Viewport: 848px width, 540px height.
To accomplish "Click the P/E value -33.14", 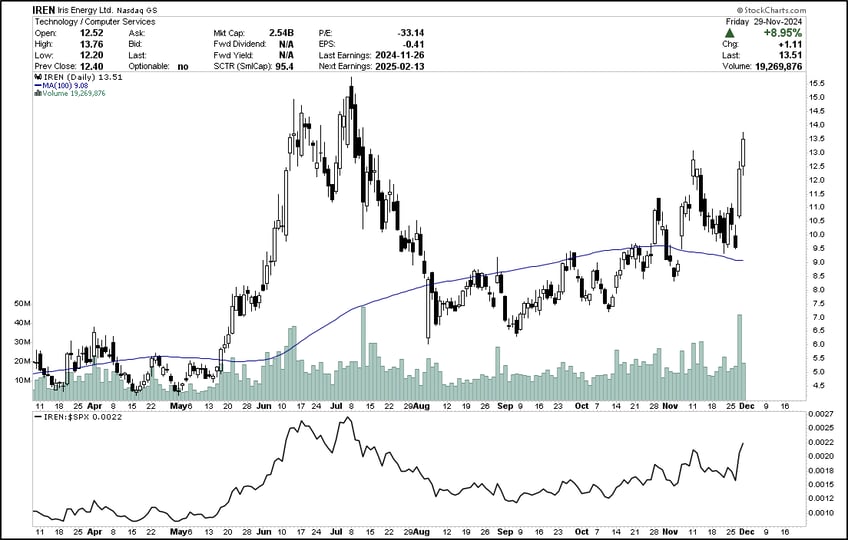I will pyautogui.click(x=410, y=33).
